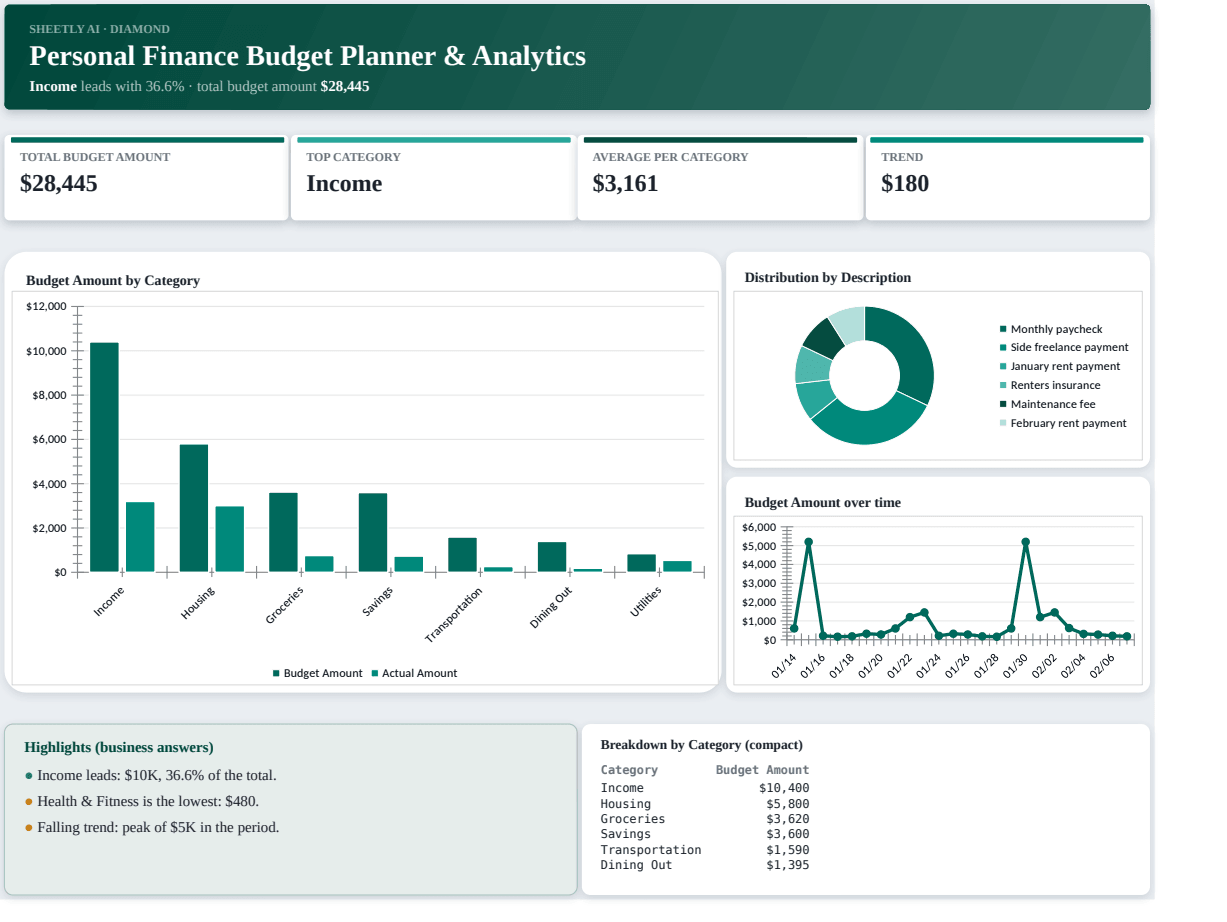Click the Savings budget amount bar
1227x922 pixels.
373,533
